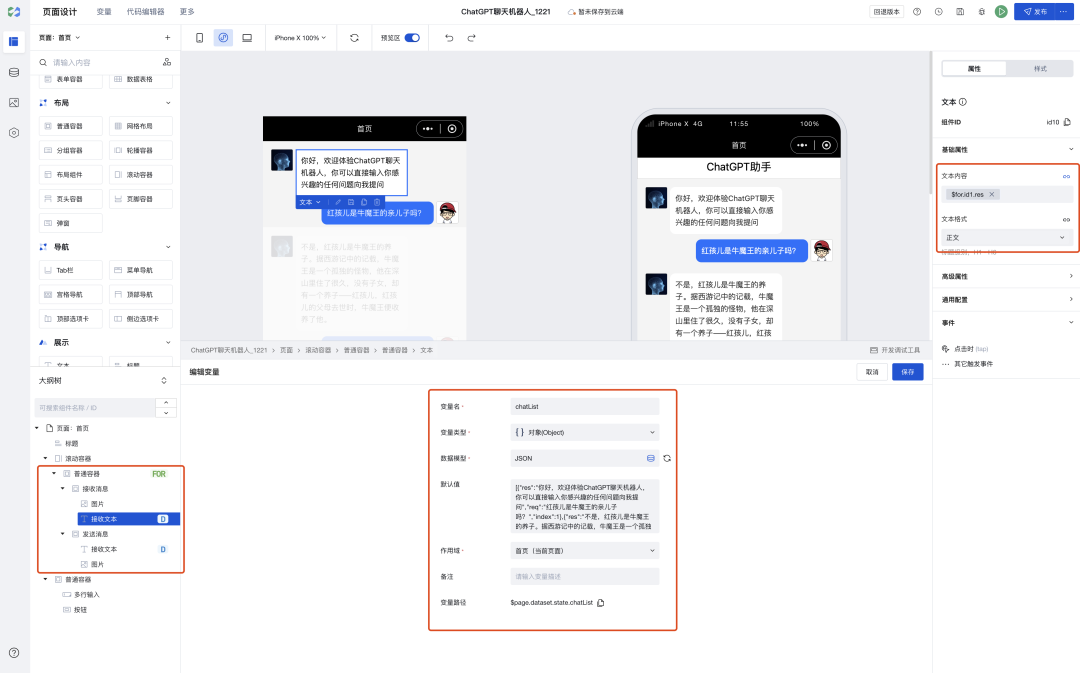Click the redo arrow icon
Image resolution: width=1080 pixels, height=673 pixels.
coord(471,37)
